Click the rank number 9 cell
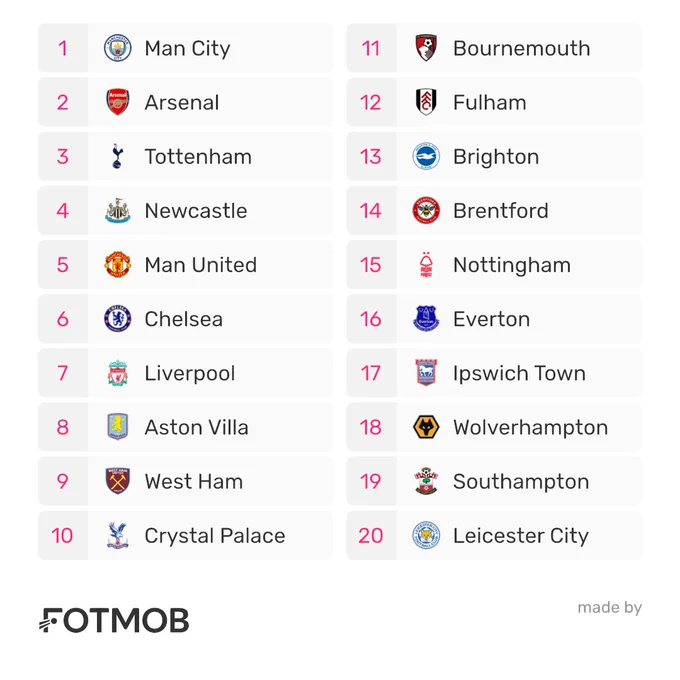The height and width of the screenshot is (680, 680). coord(63,481)
